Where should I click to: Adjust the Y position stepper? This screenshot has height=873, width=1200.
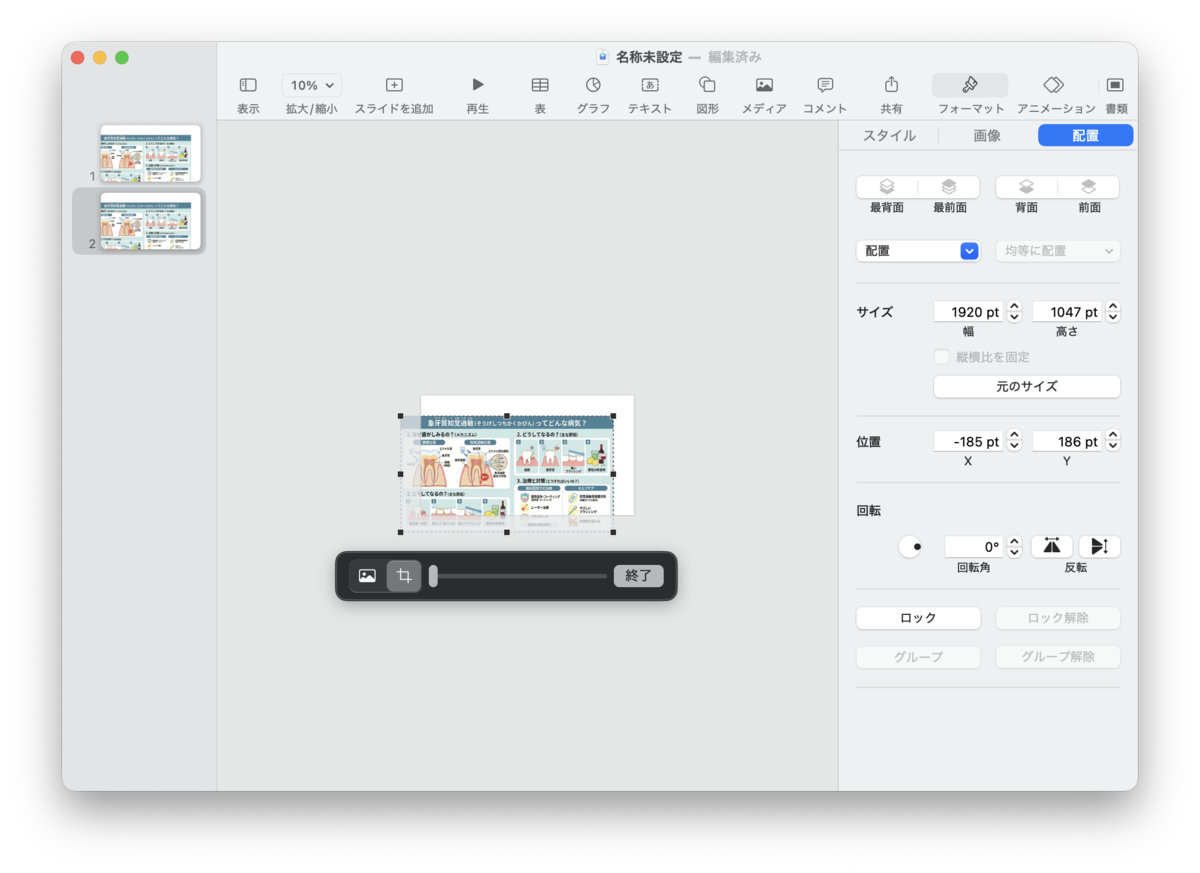(1113, 441)
